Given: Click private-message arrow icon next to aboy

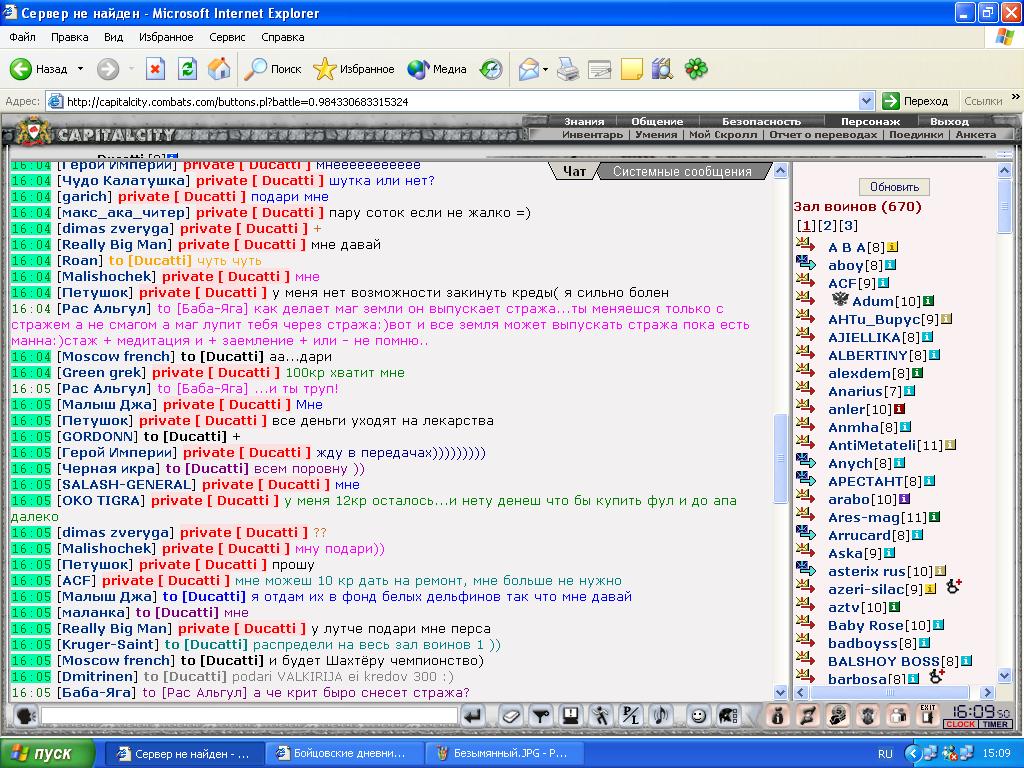Looking at the screenshot, I should pyautogui.click(x=806, y=263).
